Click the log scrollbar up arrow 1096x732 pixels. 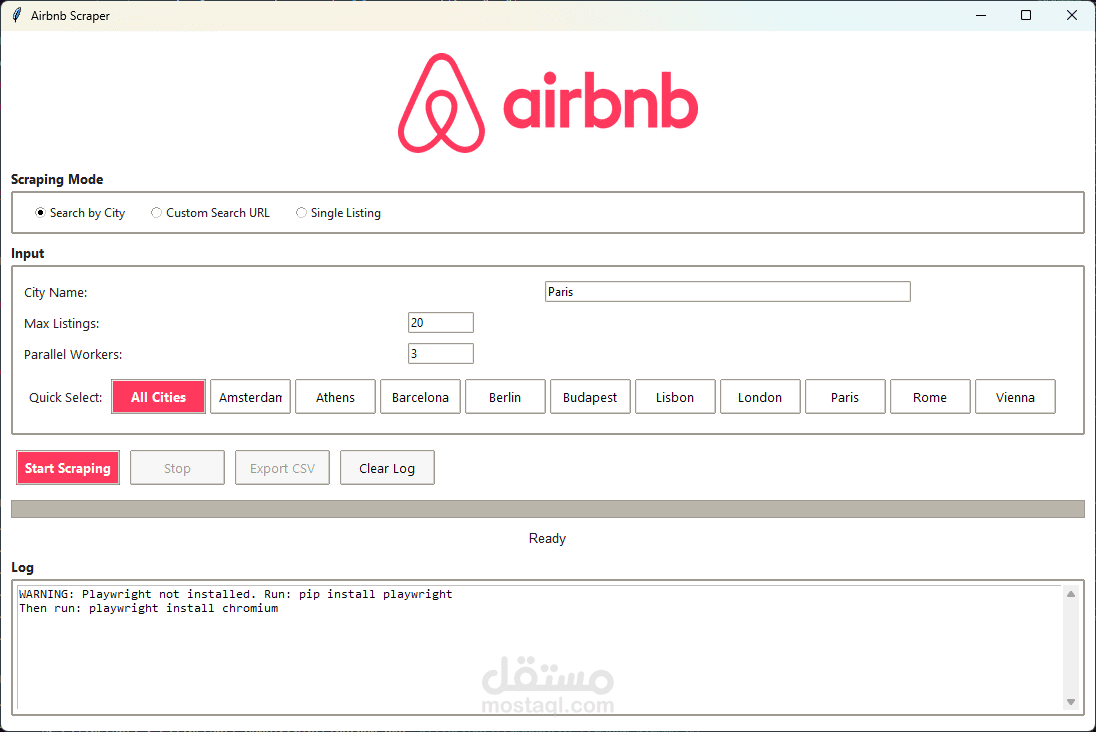(x=1071, y=594)
